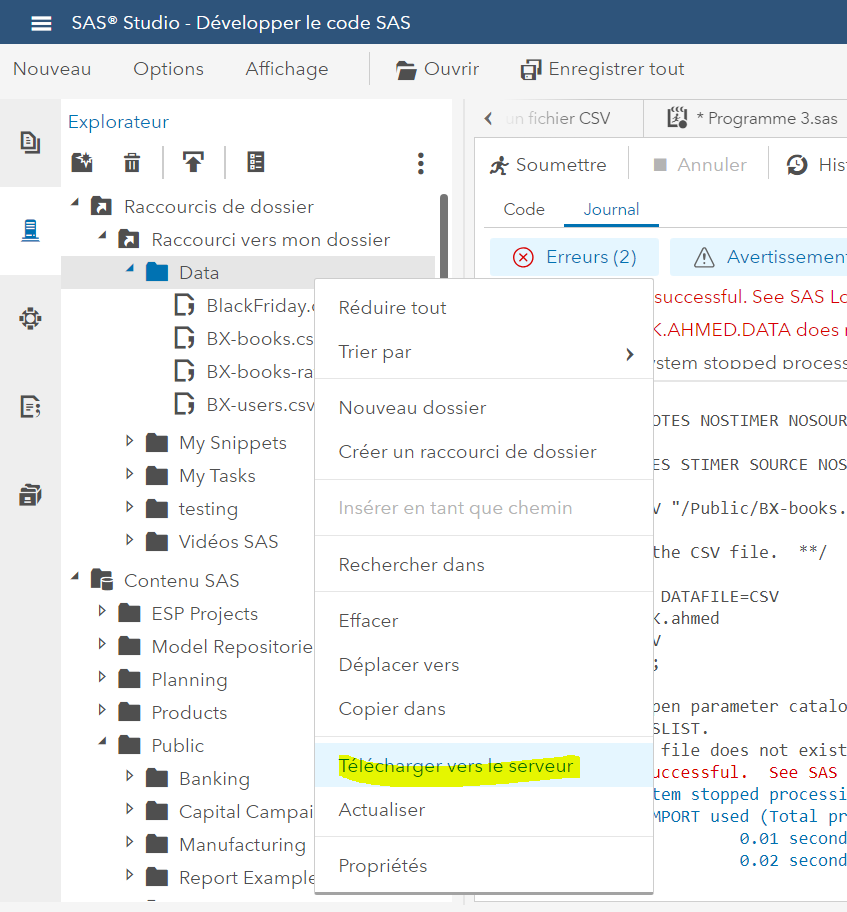Screen dimensions: 847x912
Task: Collapse Raccourcis de dossier node
Action: coord(75,203)
